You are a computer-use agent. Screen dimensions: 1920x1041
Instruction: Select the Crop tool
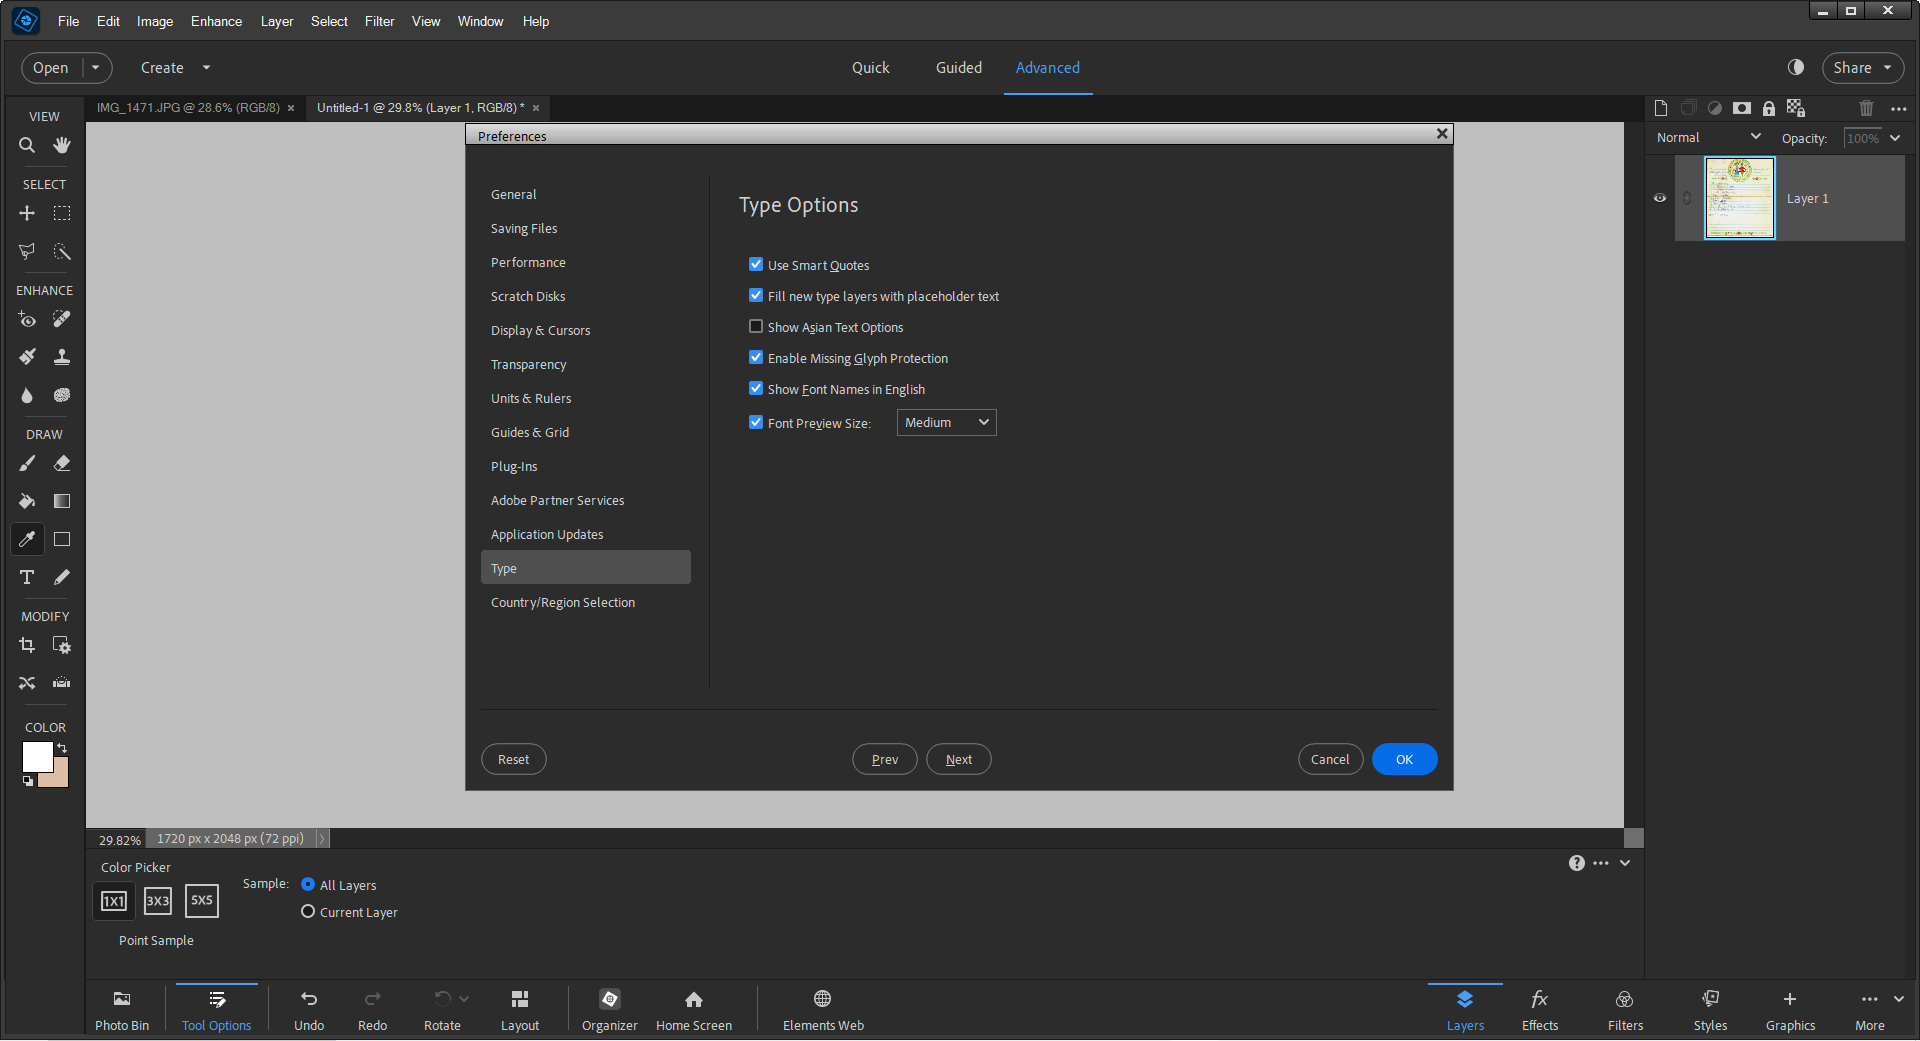(x=26, y=645)
